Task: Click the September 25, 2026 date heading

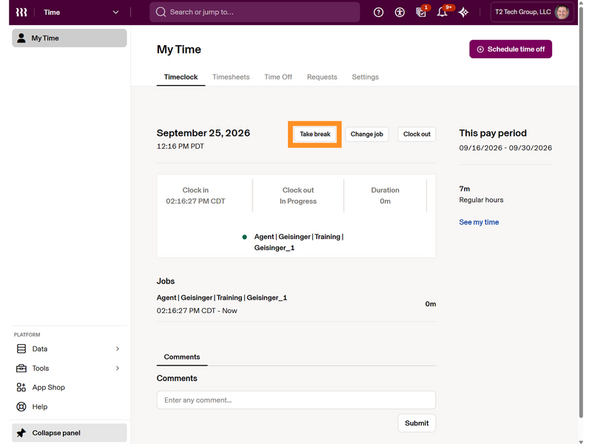Action: [x=203, y=133]
